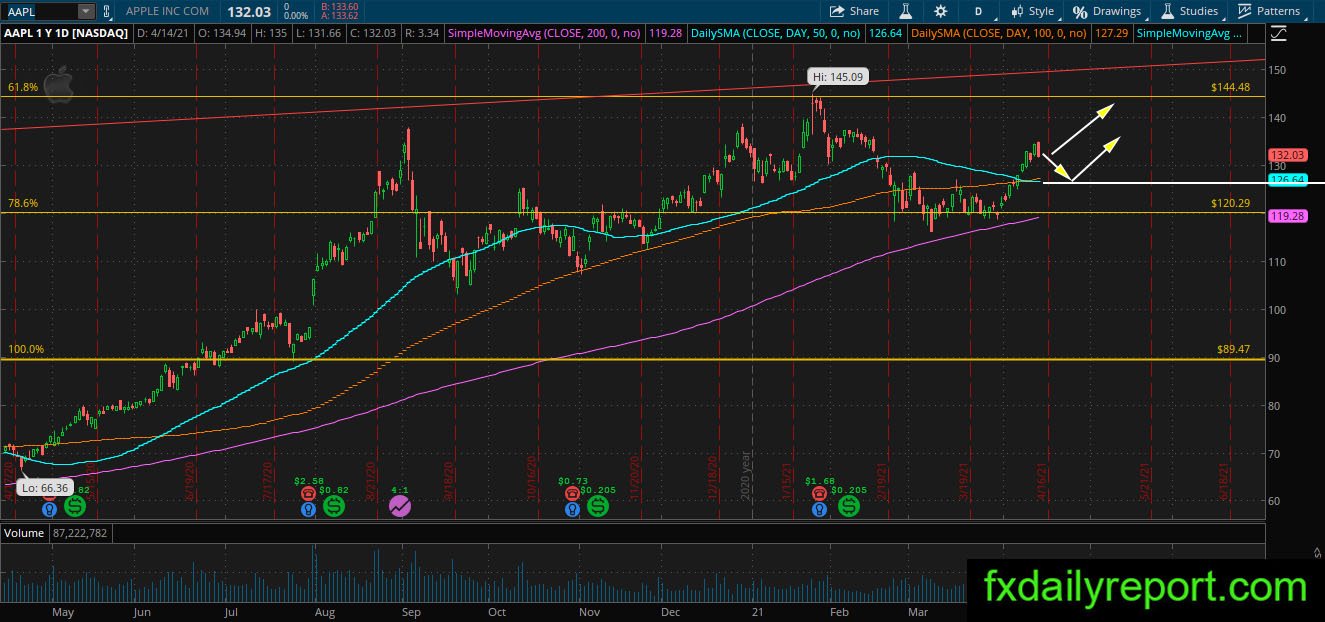
Task: Click the small icon right of the symbol dropdown
Action: (x=107, y=11)
